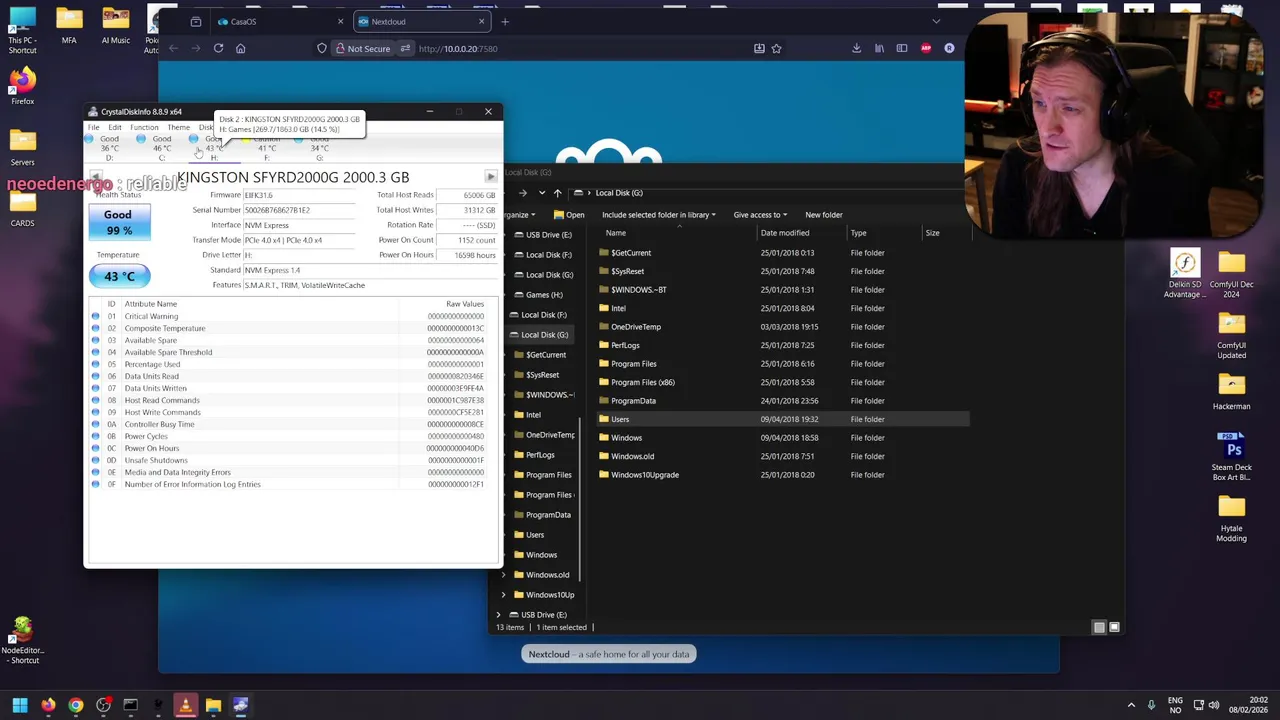The height and width of the screenshot is (720, 1280).
Task: Open the Function menu in CrystalDiskInfo
Action: pos(144,128)
